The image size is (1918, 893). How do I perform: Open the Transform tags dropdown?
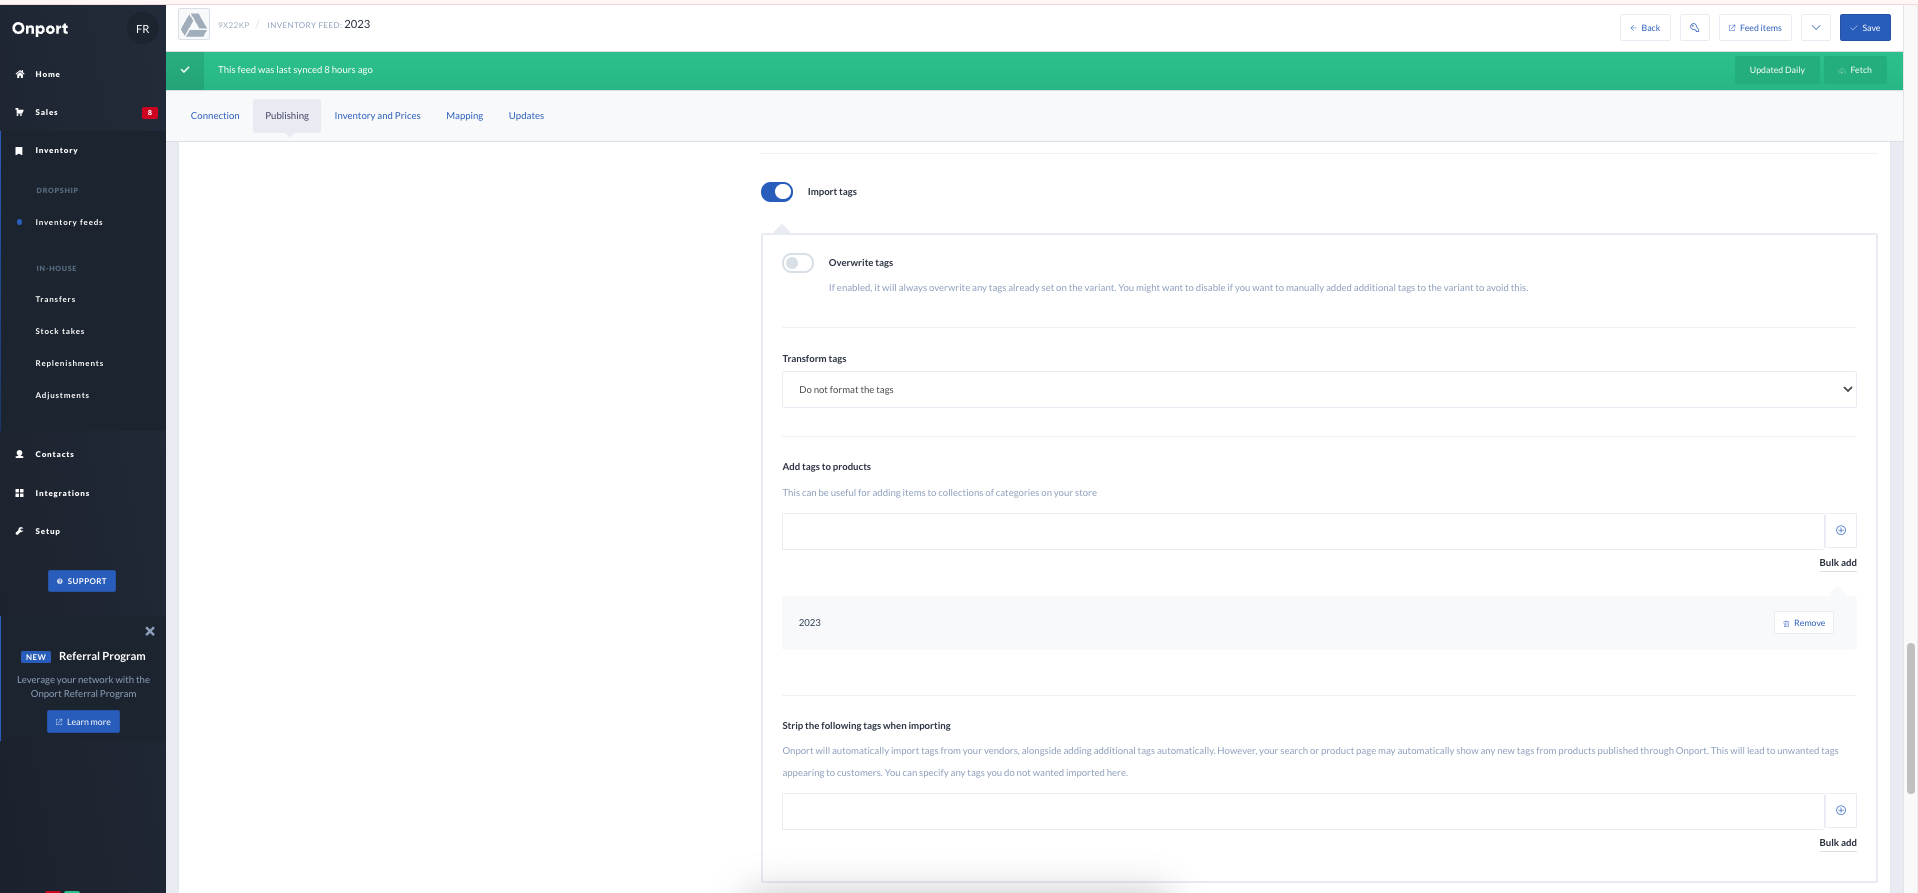tap(1319, 390)
